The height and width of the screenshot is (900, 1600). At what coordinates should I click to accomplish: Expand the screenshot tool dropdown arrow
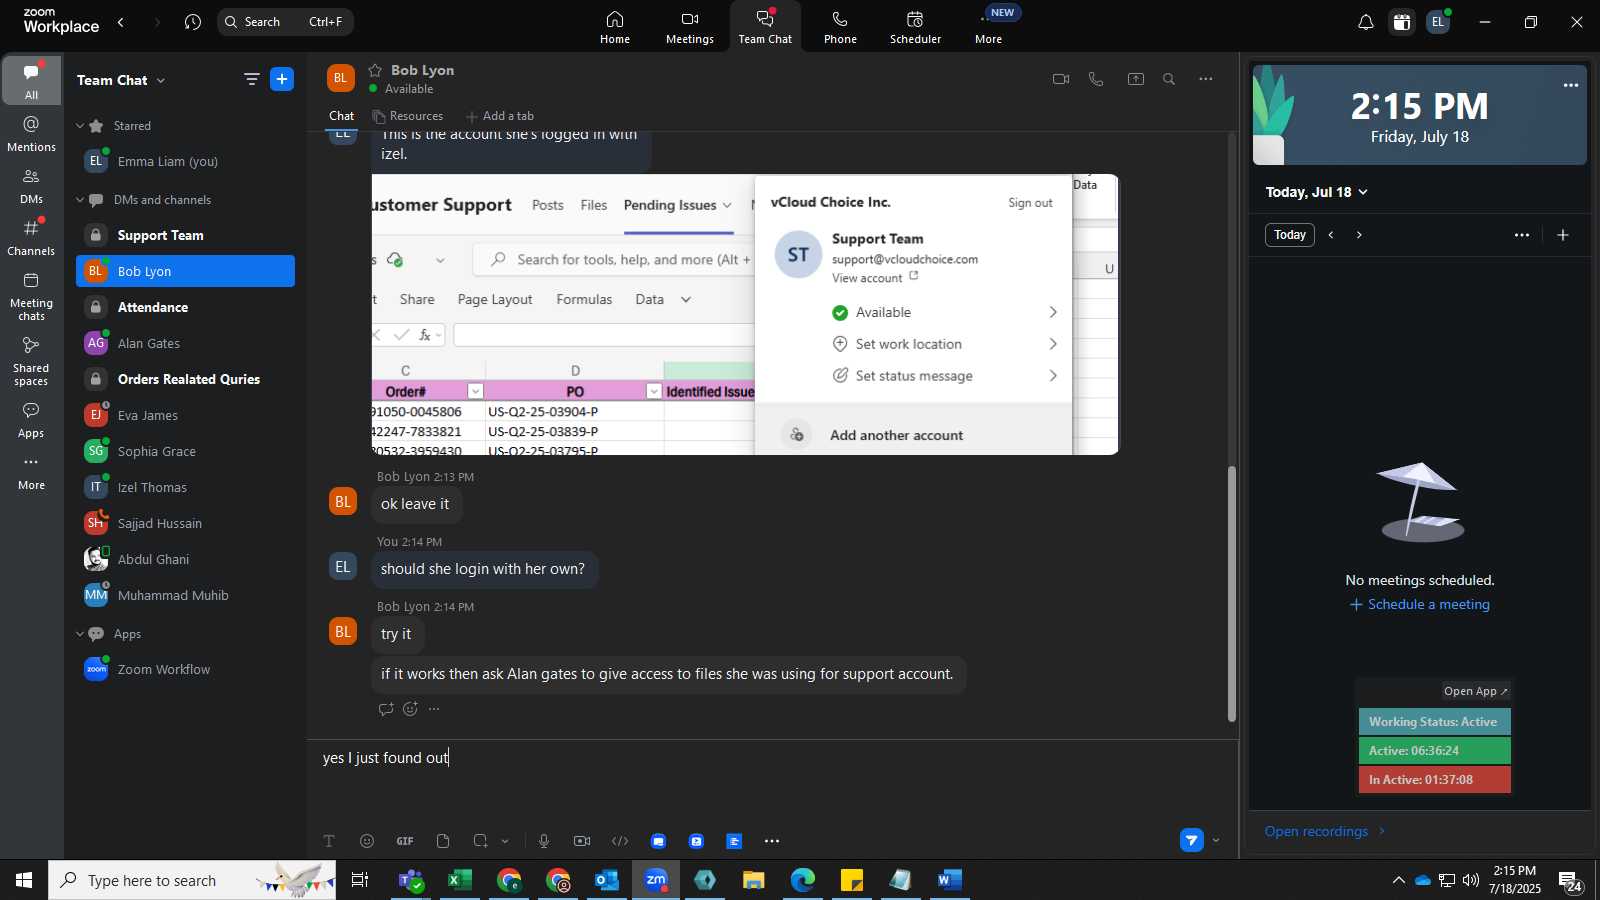(x=505, y=841)
